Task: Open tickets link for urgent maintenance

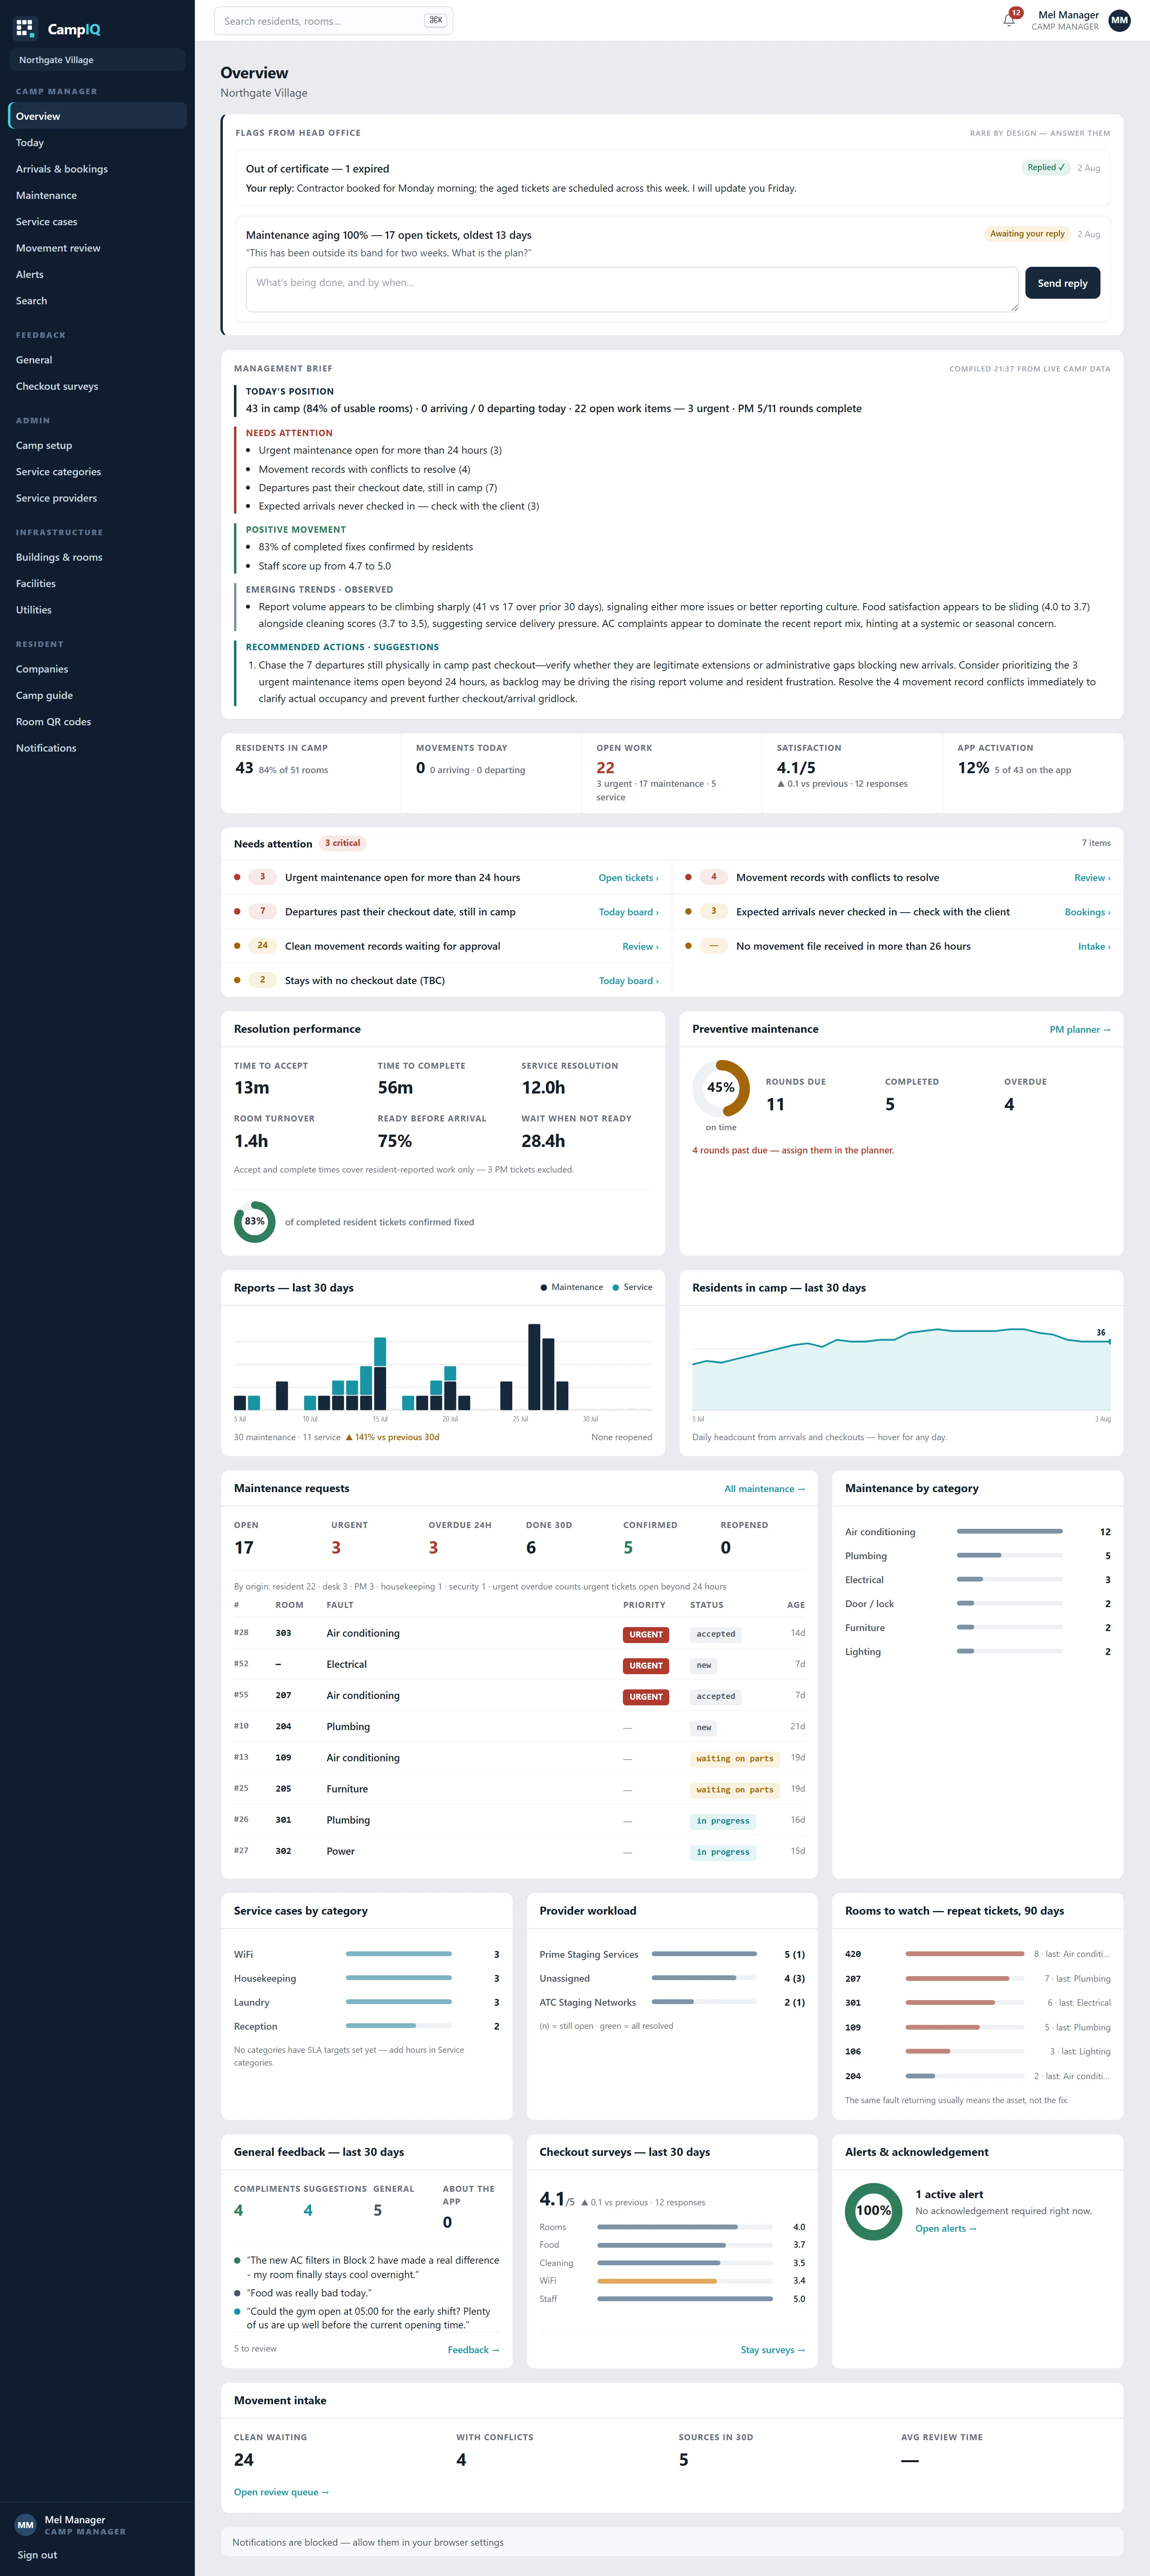Action: click(628, 878)
